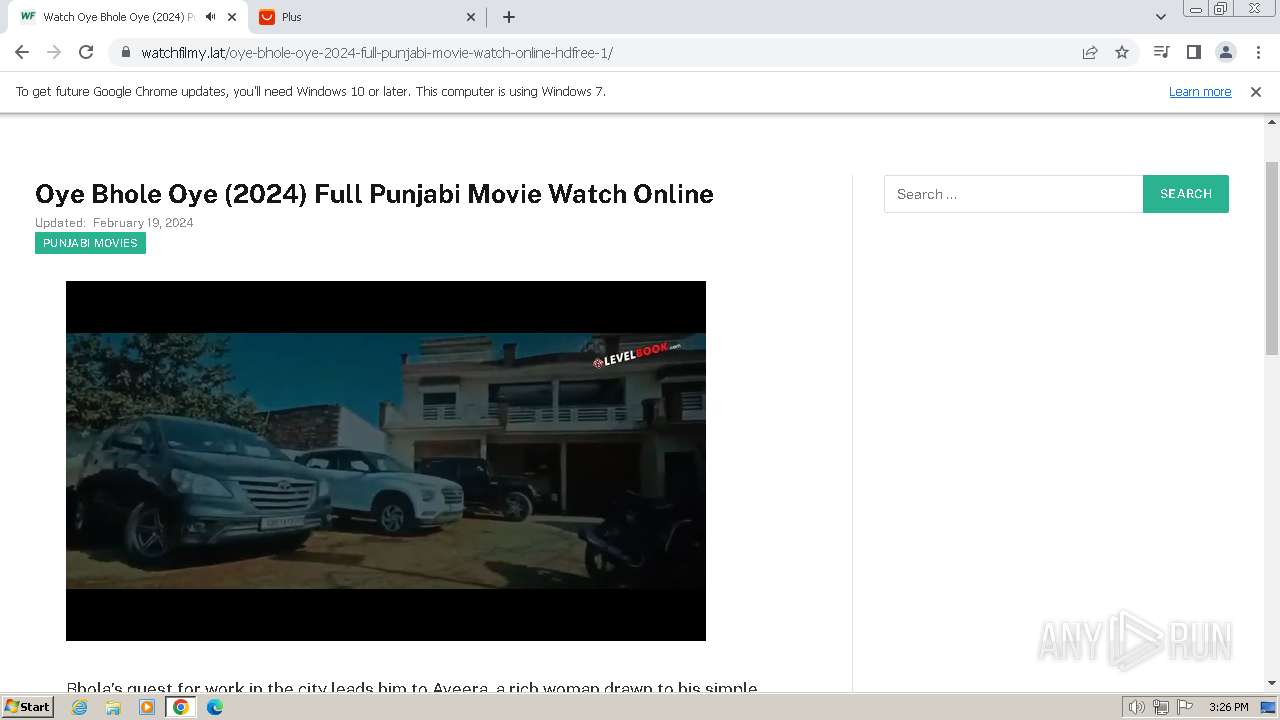This screenshot has height=720, width=1280.
Task: Share this page icon
Action: coord(1090,52)
